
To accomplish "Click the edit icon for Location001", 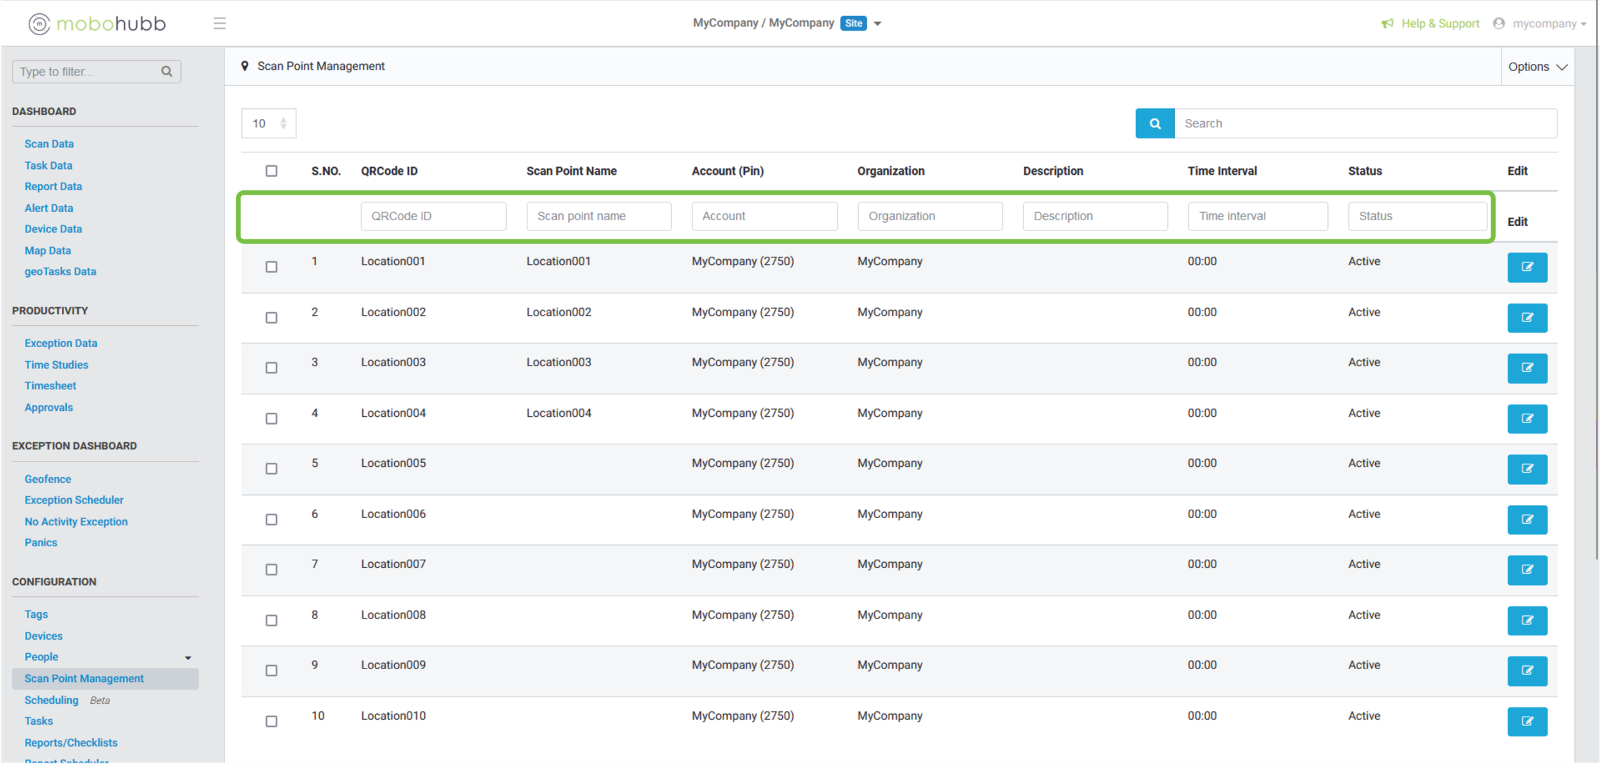I will coord(1527,267).
